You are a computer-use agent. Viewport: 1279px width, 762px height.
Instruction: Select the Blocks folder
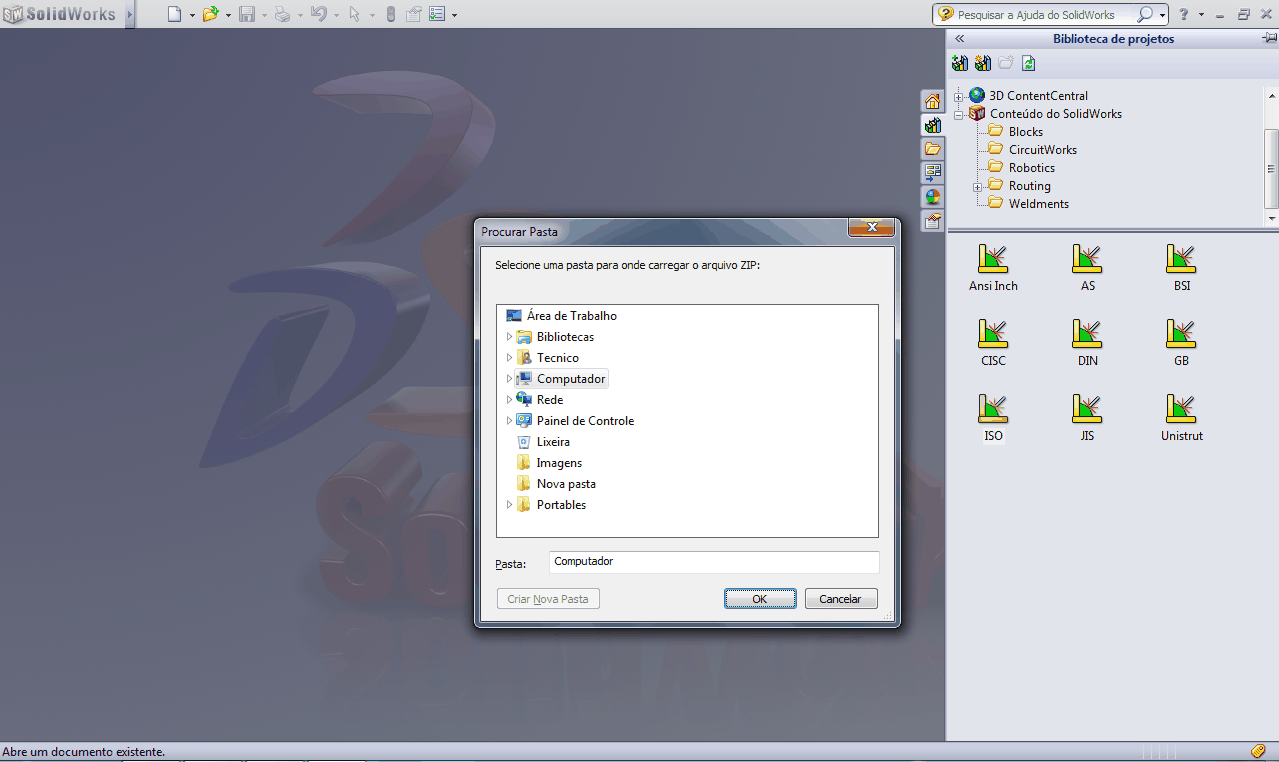(x=1015, y=132)
